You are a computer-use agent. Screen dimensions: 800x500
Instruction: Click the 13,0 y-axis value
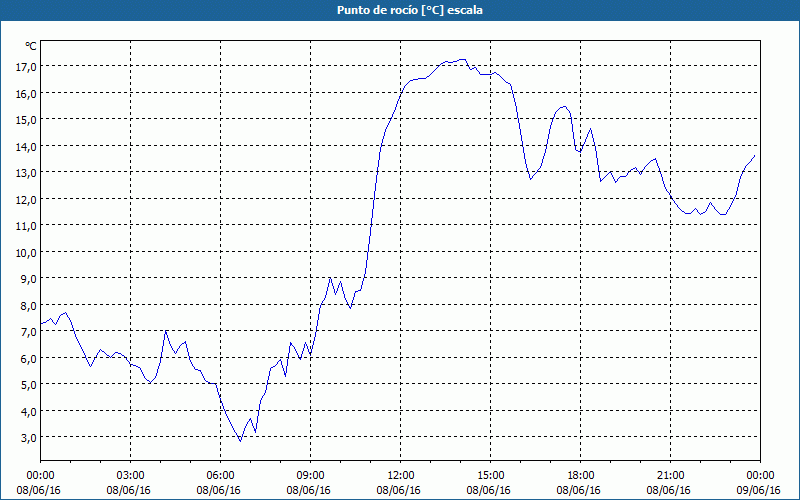pyautogui.click(x=25, y=172)
